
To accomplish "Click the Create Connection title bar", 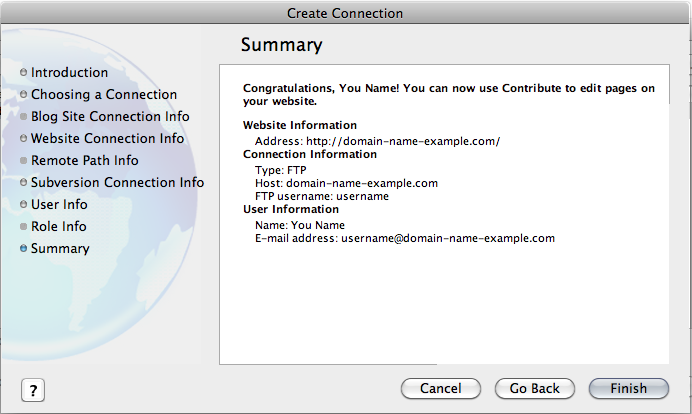I will (x=345, y=13).
